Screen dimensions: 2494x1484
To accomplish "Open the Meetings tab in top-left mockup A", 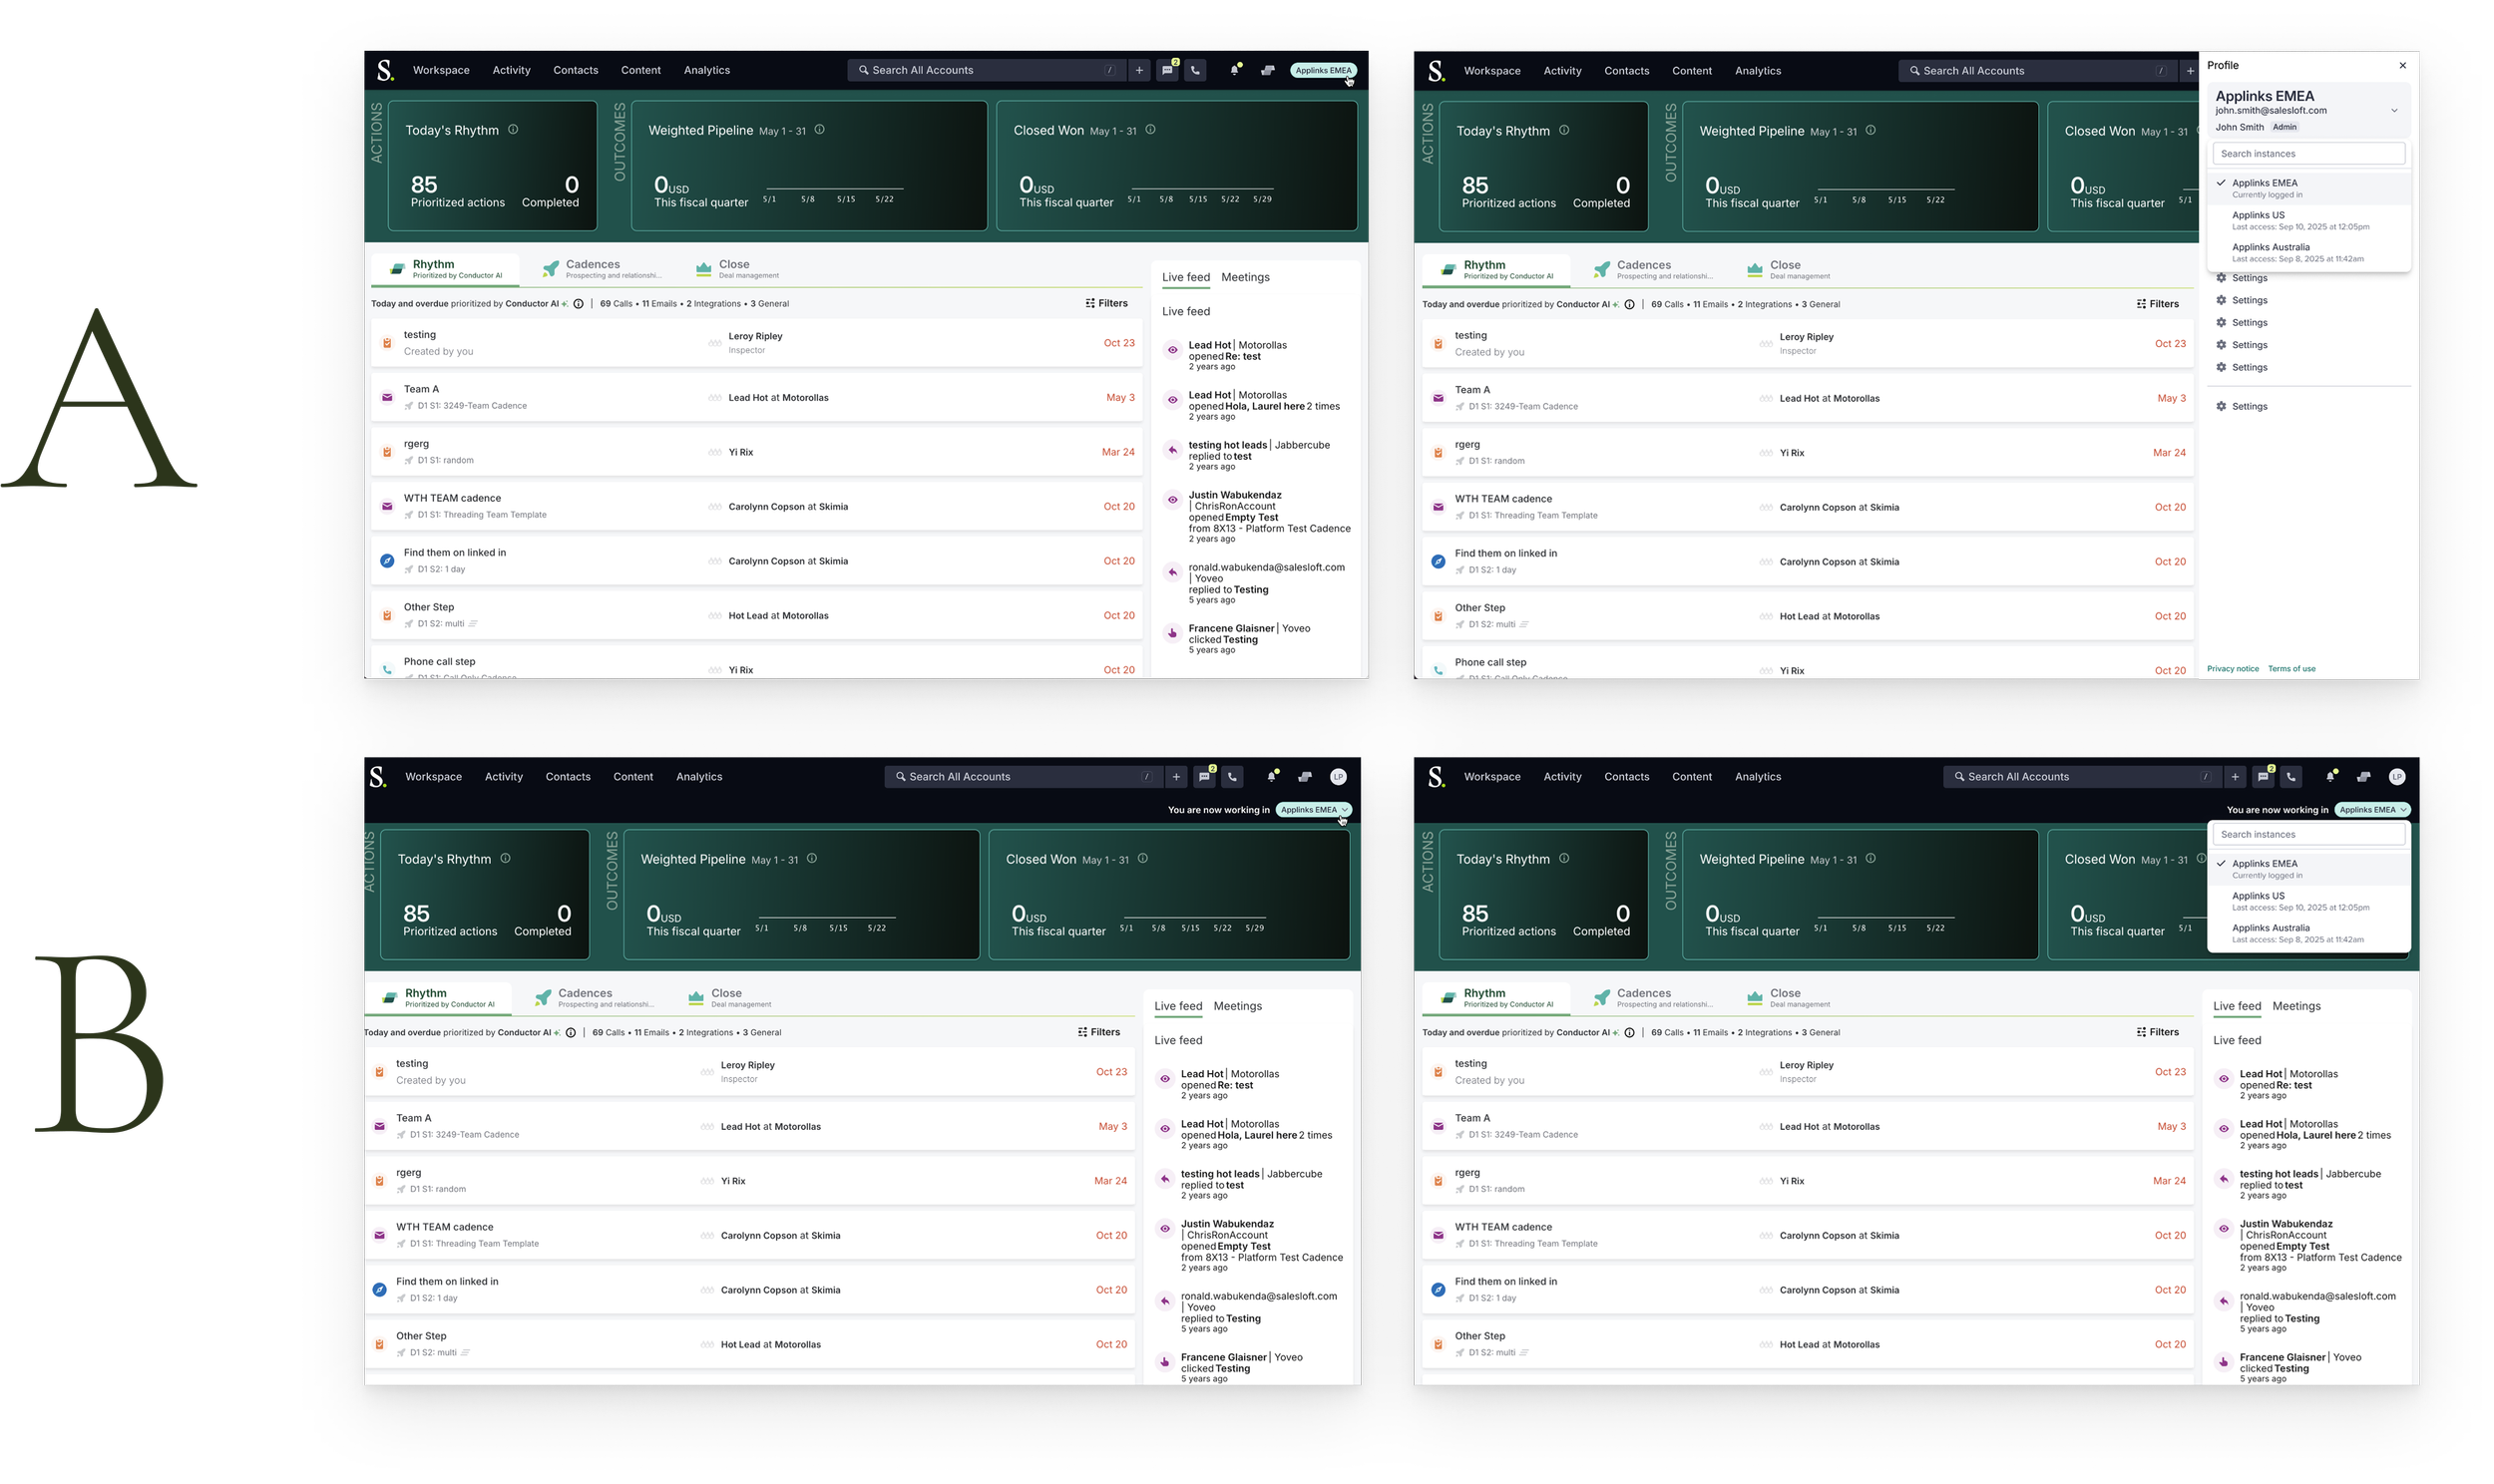I will 1245,277.
